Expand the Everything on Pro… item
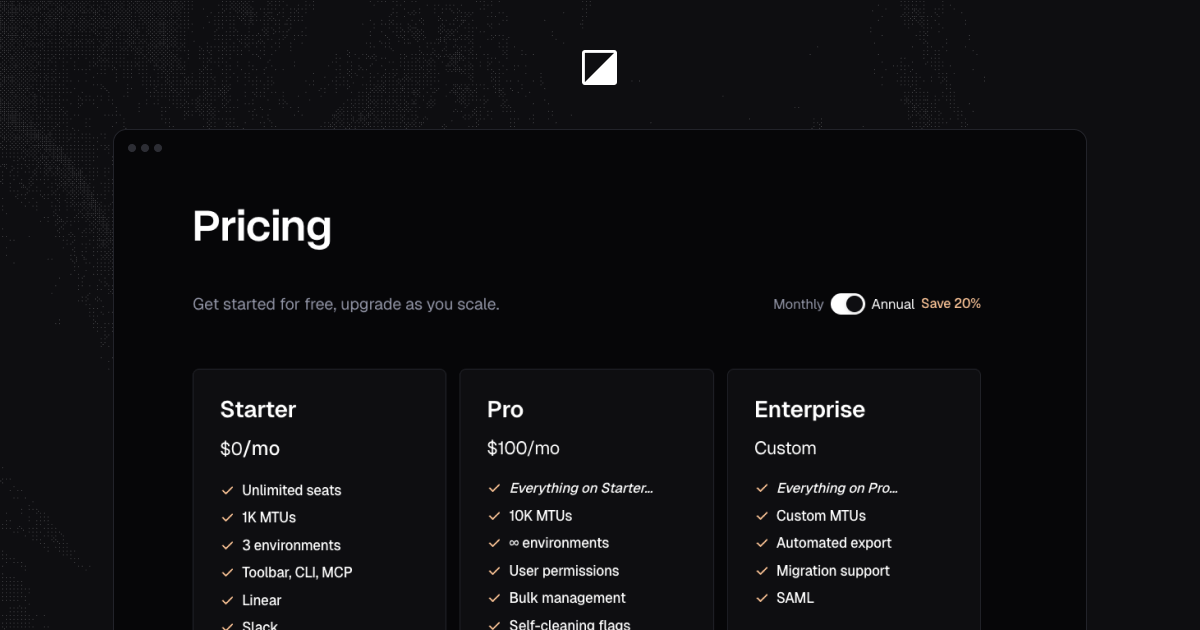The height and width of the screenshot is (630, 1200). click(837, 488)
